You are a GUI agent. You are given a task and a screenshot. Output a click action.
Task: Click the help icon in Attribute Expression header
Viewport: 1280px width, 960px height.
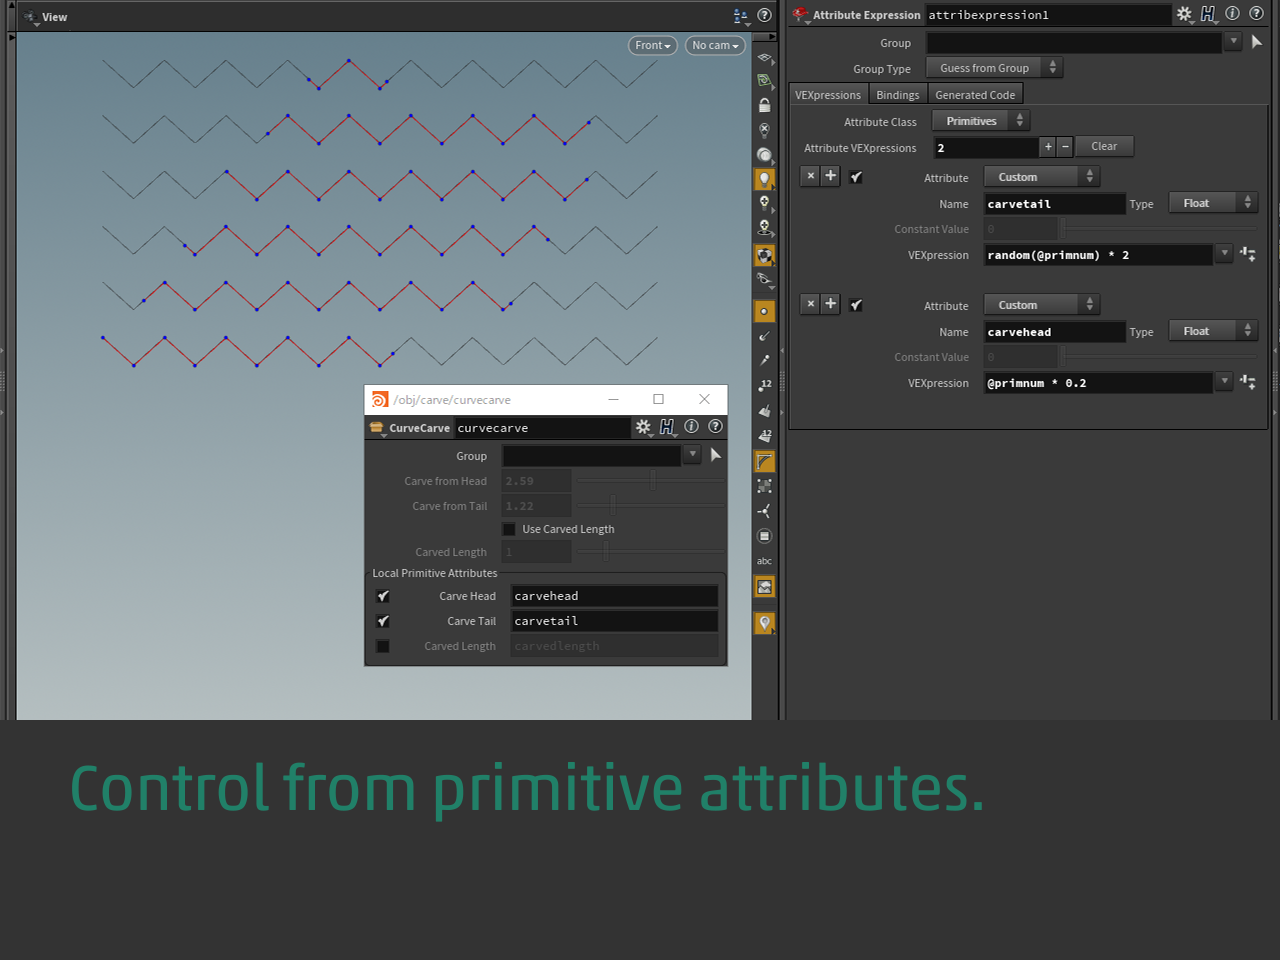point(1256,14)
